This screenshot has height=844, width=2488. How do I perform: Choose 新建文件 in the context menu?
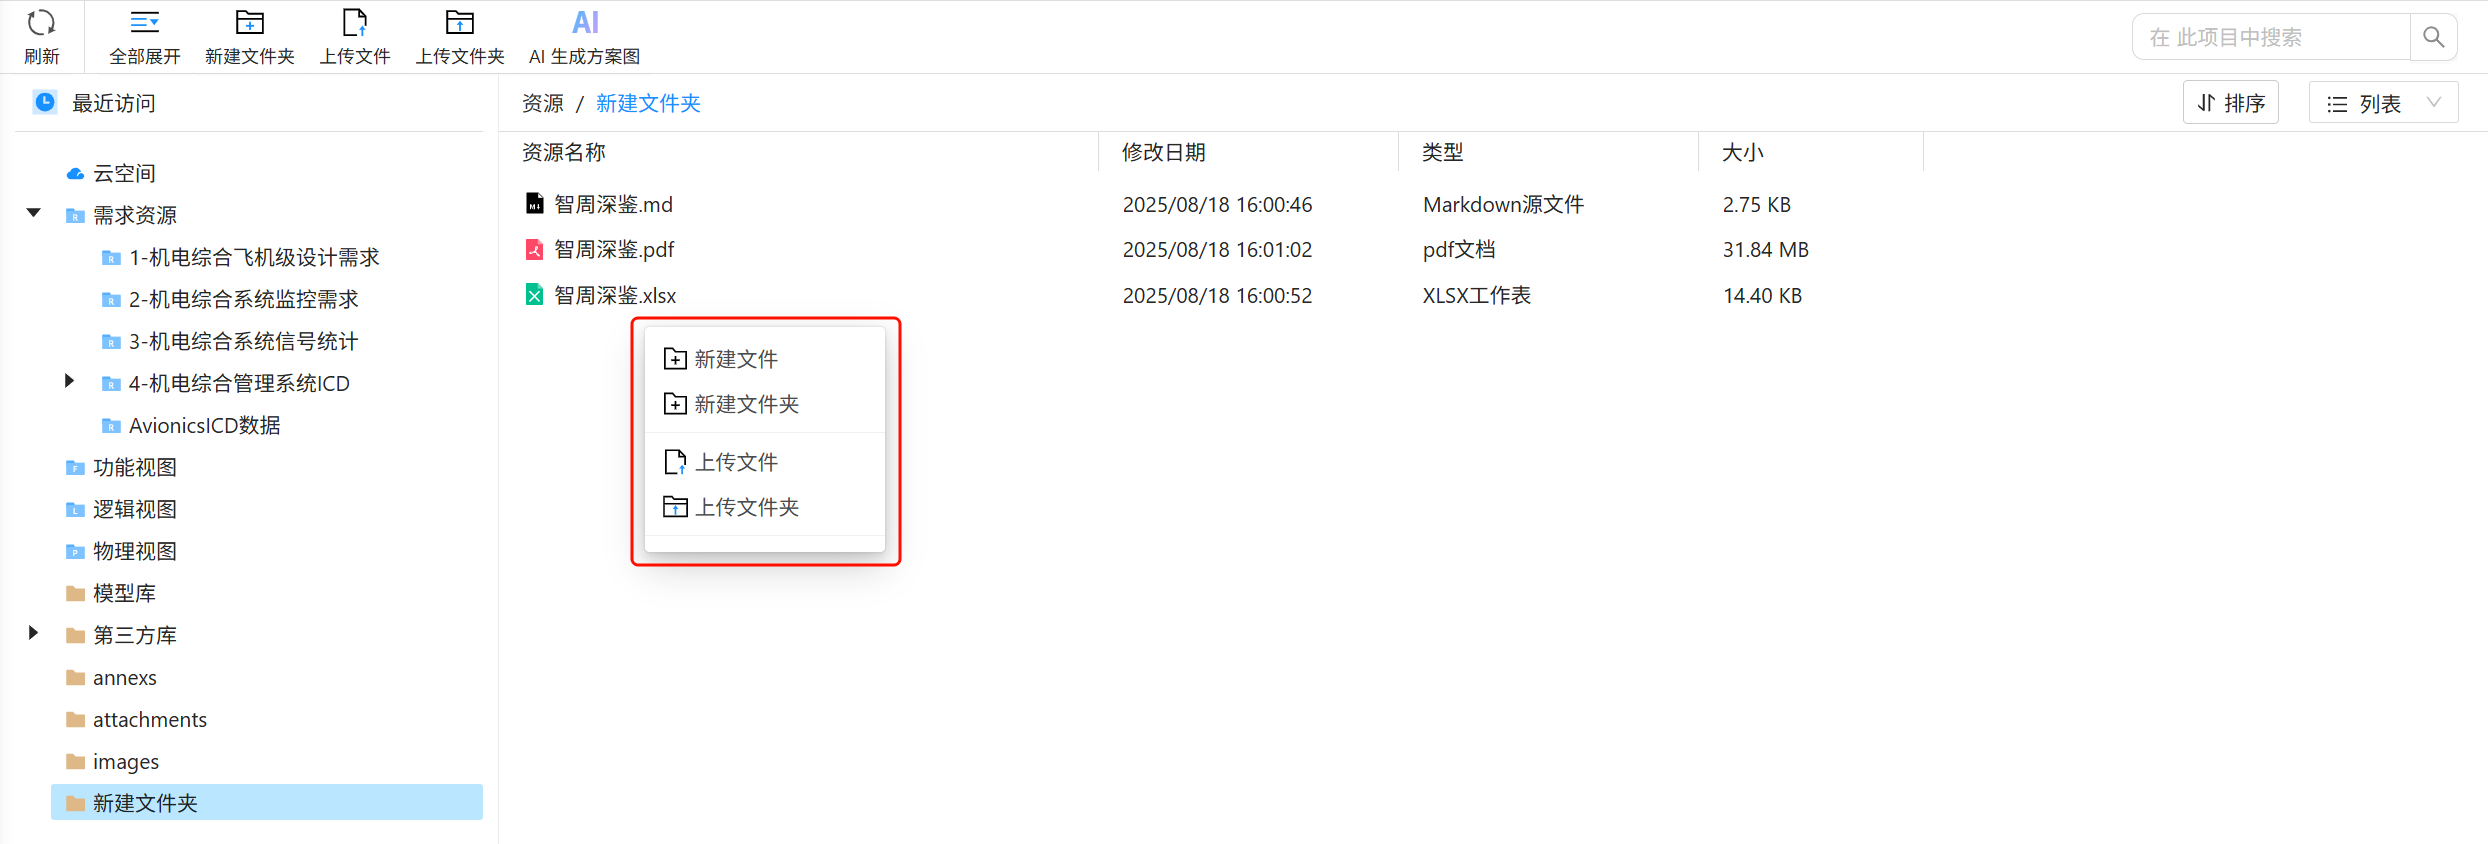click(x=765, y=359)
